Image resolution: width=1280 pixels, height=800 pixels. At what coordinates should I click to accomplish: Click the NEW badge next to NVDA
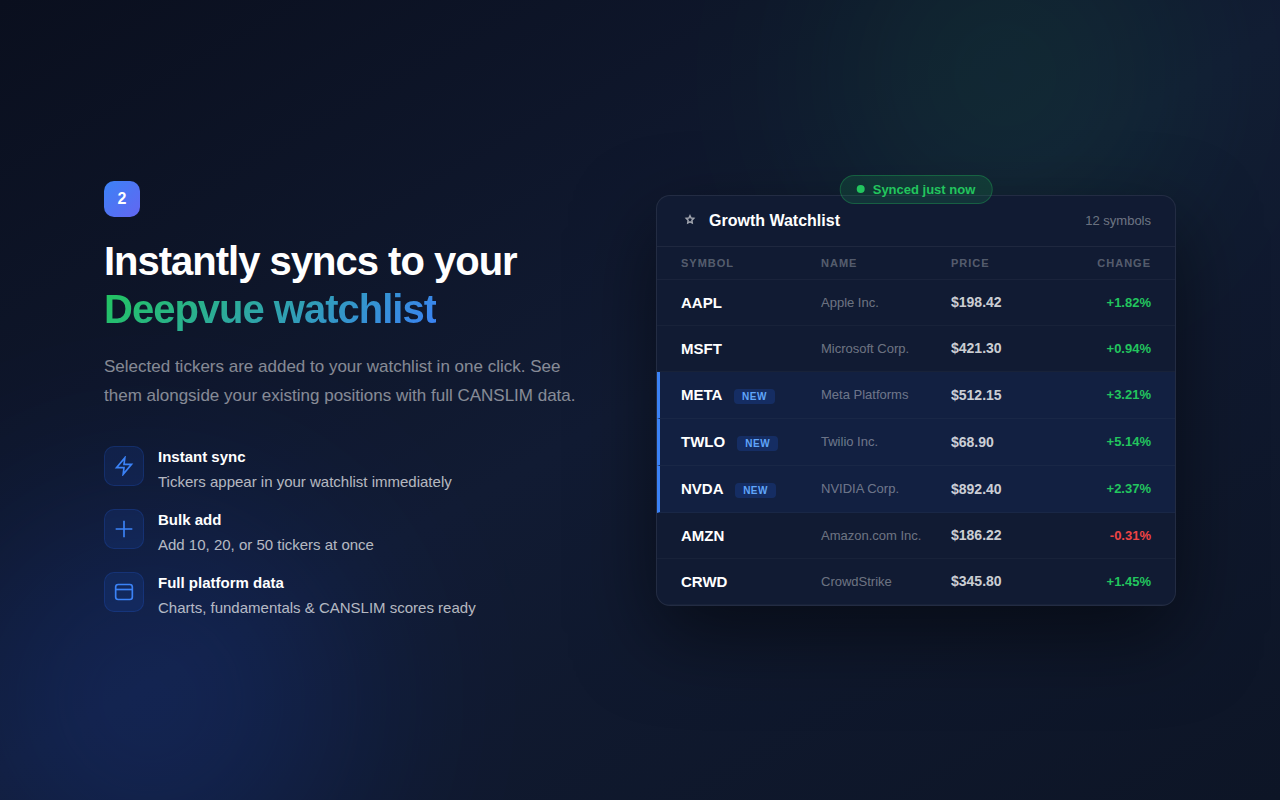coord(755,490)
